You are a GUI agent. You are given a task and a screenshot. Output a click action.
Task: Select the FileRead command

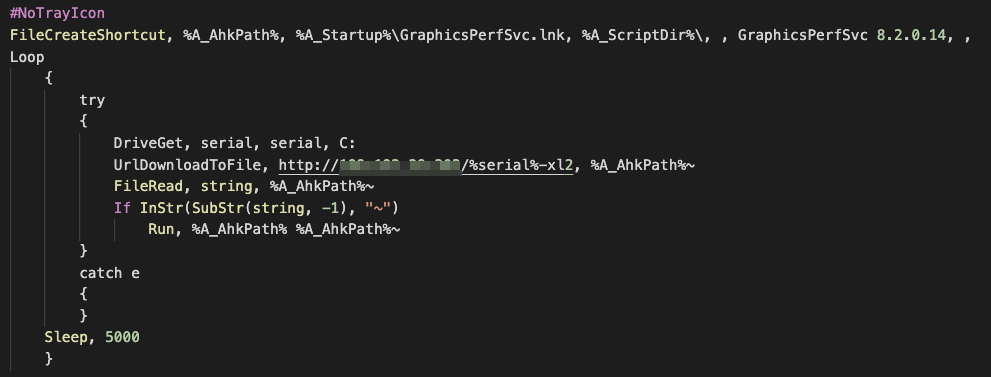point(149,186)
